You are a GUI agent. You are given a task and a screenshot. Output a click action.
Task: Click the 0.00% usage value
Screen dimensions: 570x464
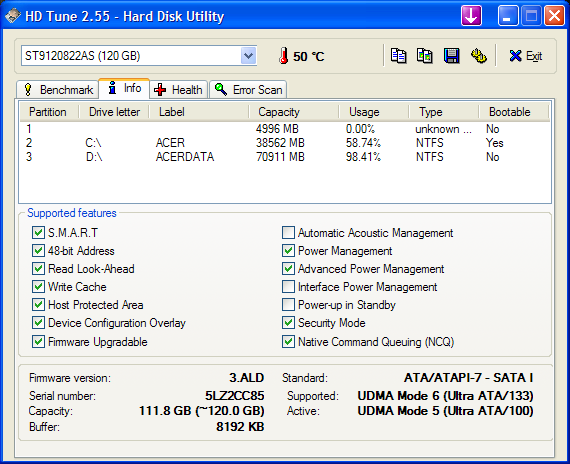point(360,129)
